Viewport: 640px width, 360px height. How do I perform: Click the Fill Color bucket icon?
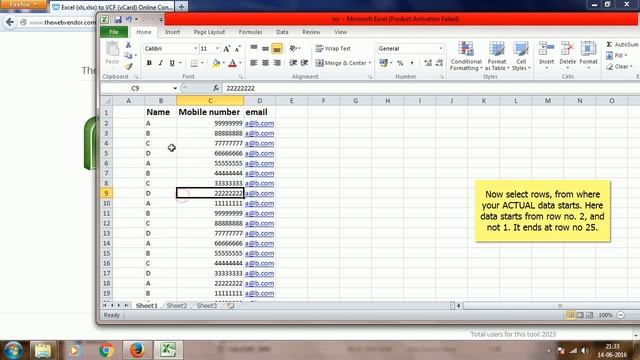[x=216, y=63]
